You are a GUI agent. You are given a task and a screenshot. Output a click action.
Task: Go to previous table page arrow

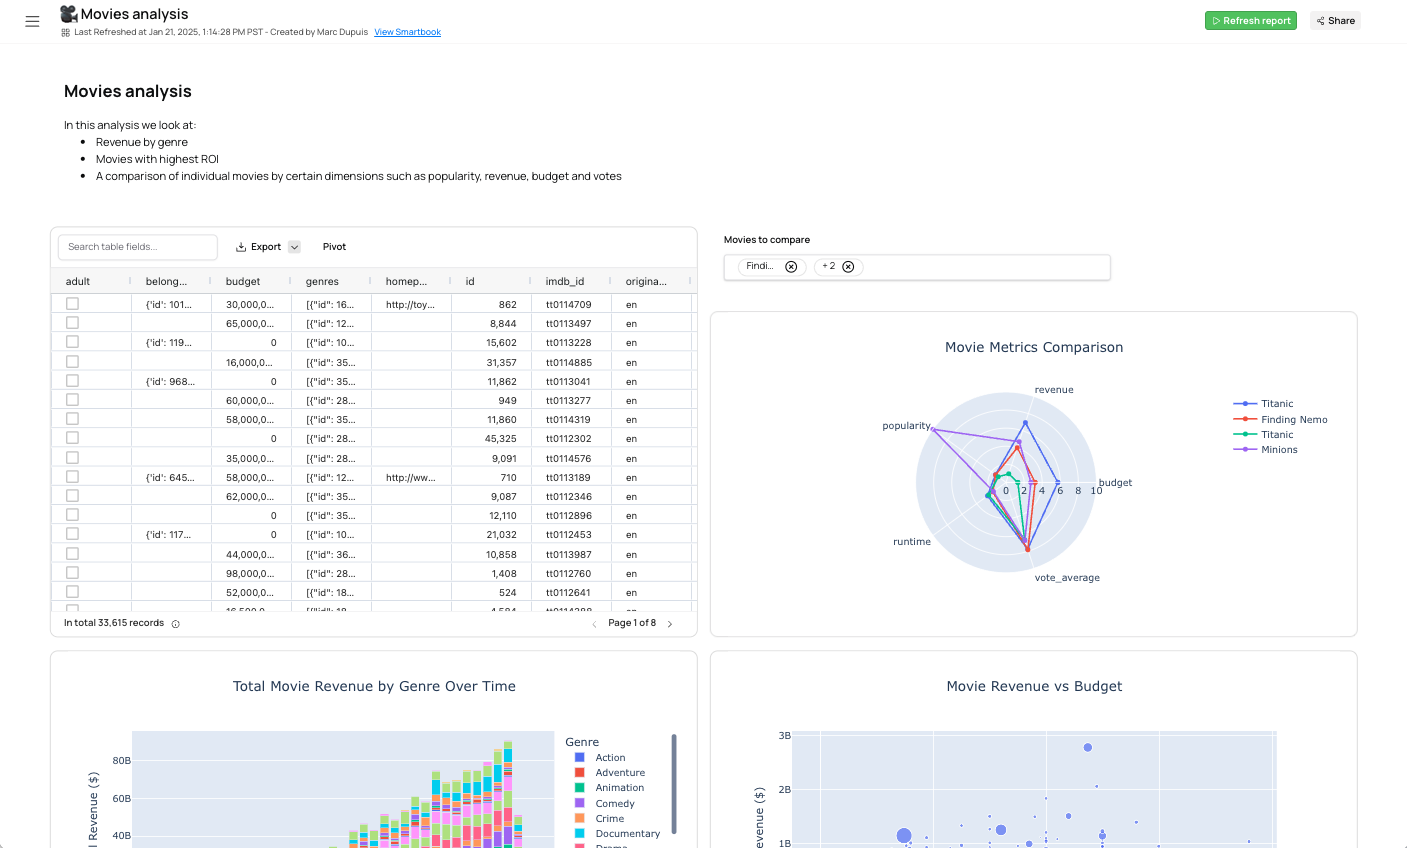594,624
